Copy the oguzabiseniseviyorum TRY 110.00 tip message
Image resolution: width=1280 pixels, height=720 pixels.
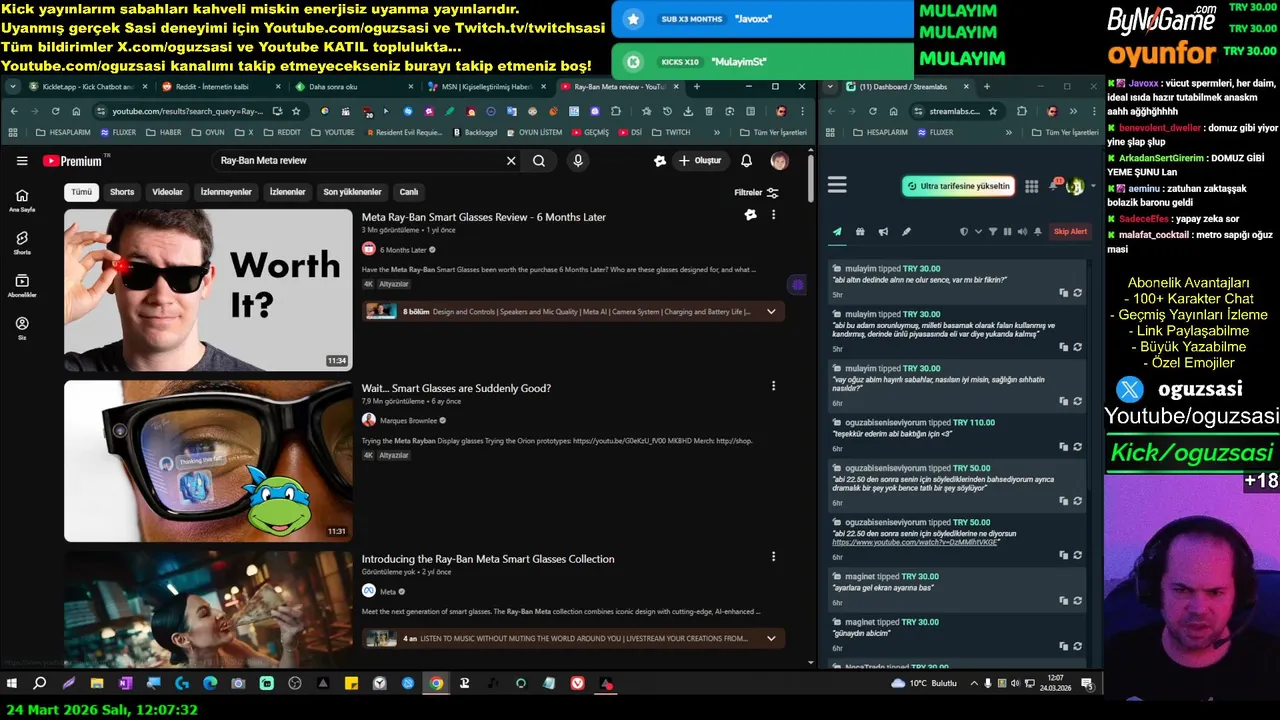(1064, 447)
